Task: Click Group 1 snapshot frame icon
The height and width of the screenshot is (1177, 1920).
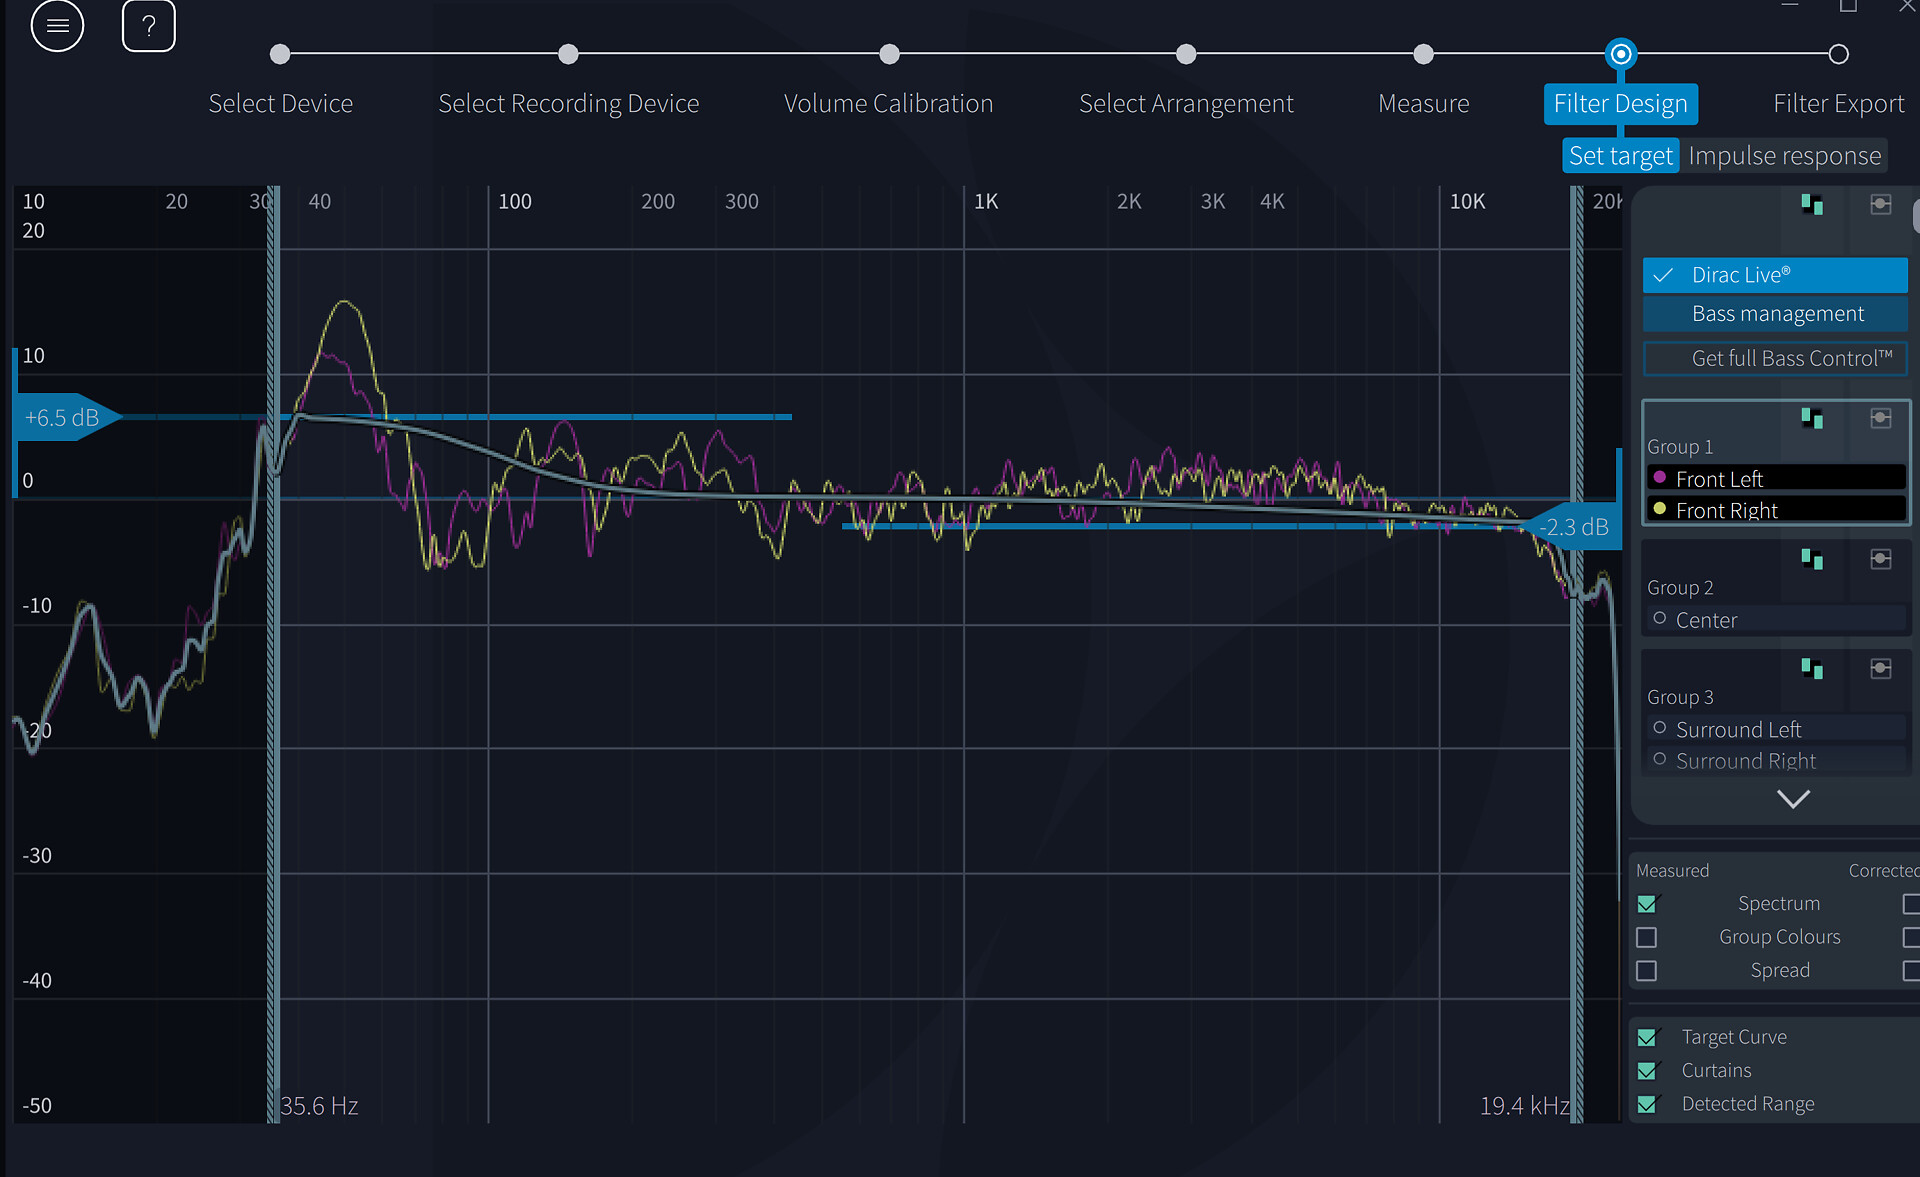Action: tap(1880, 418)
